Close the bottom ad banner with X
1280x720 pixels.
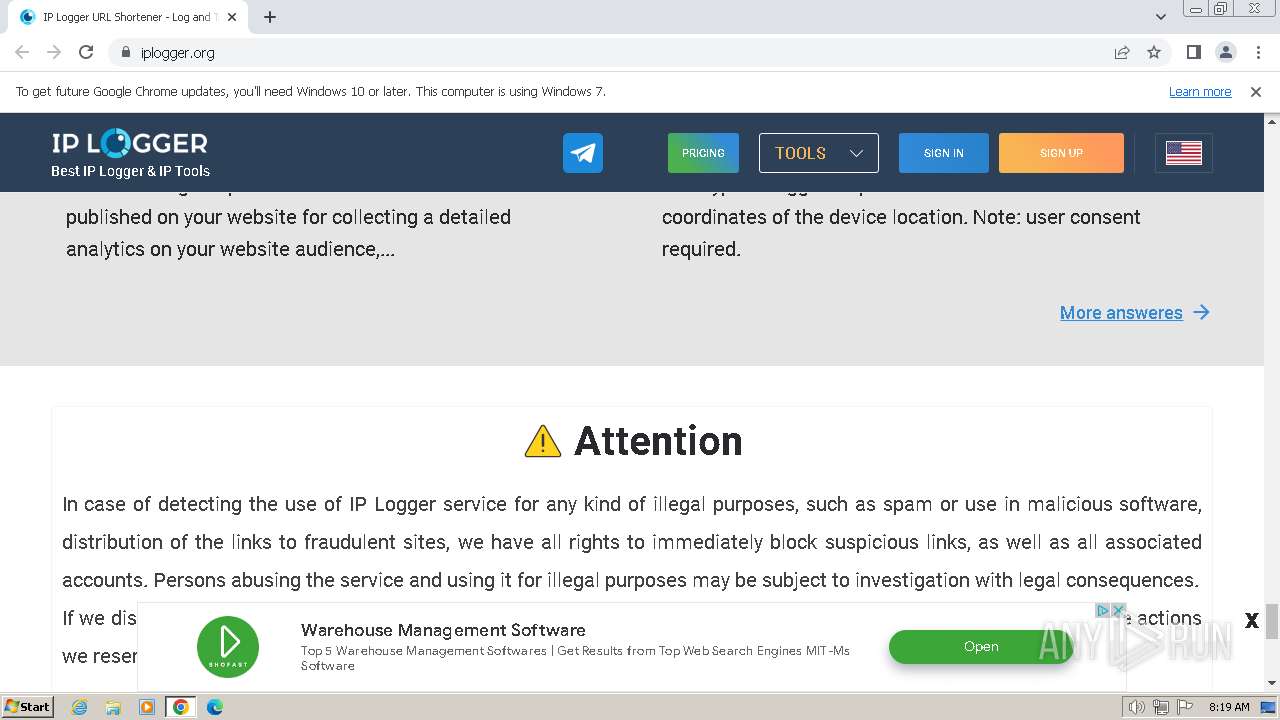click(1251, 621)
